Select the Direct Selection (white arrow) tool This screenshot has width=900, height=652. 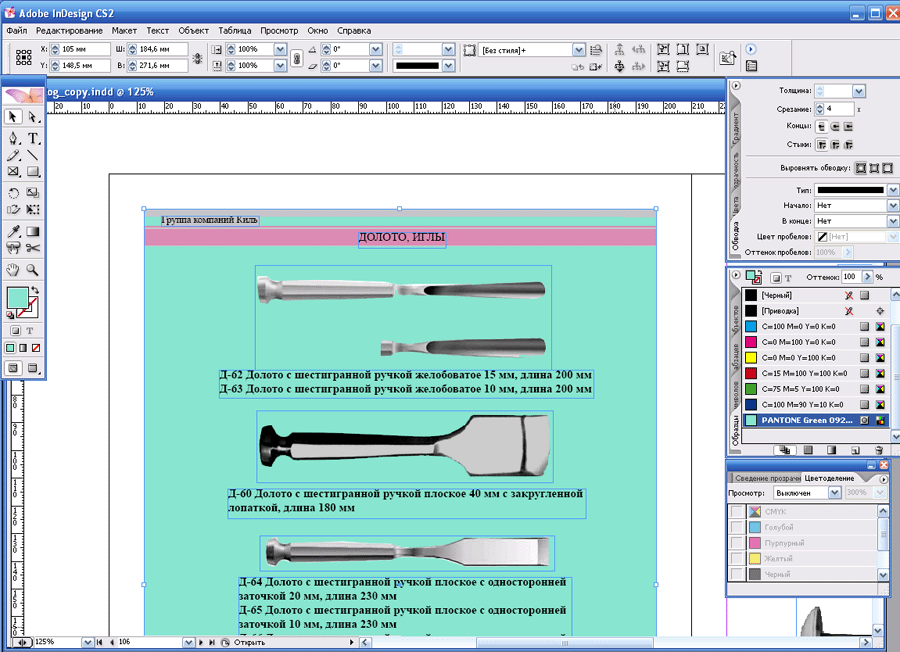33,117
